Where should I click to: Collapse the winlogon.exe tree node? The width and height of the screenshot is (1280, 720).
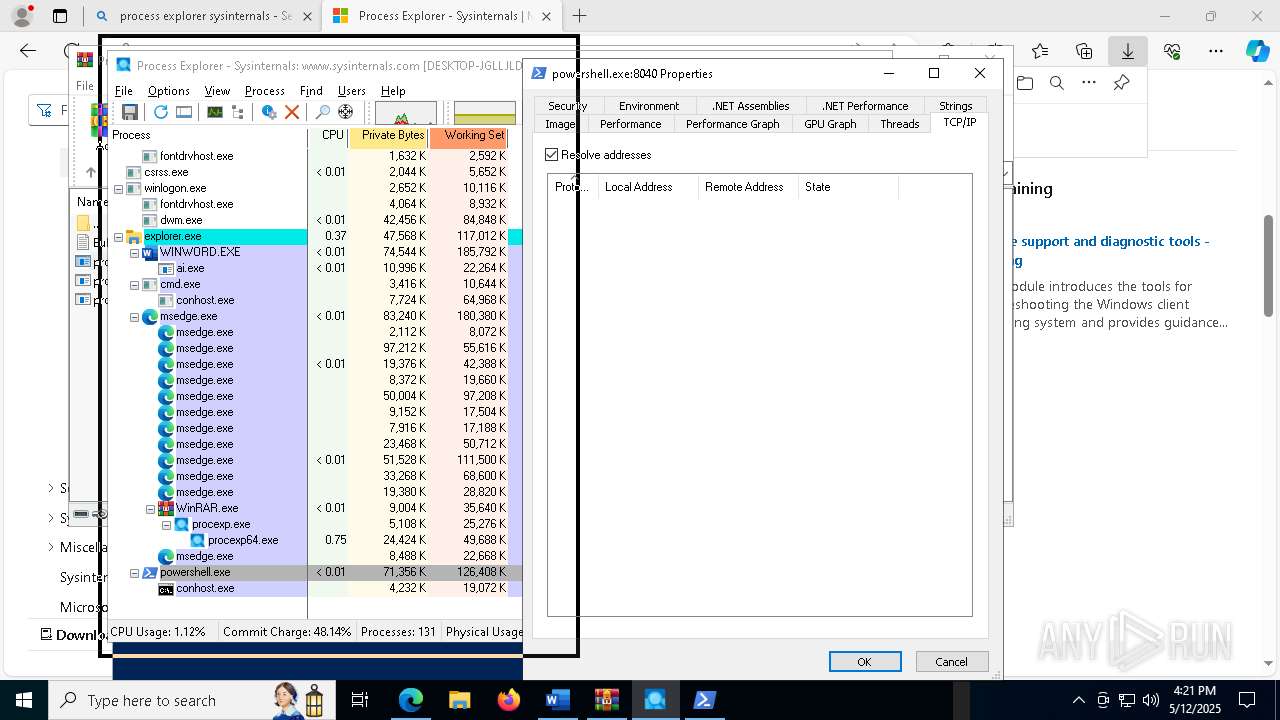tap(118, 188)
